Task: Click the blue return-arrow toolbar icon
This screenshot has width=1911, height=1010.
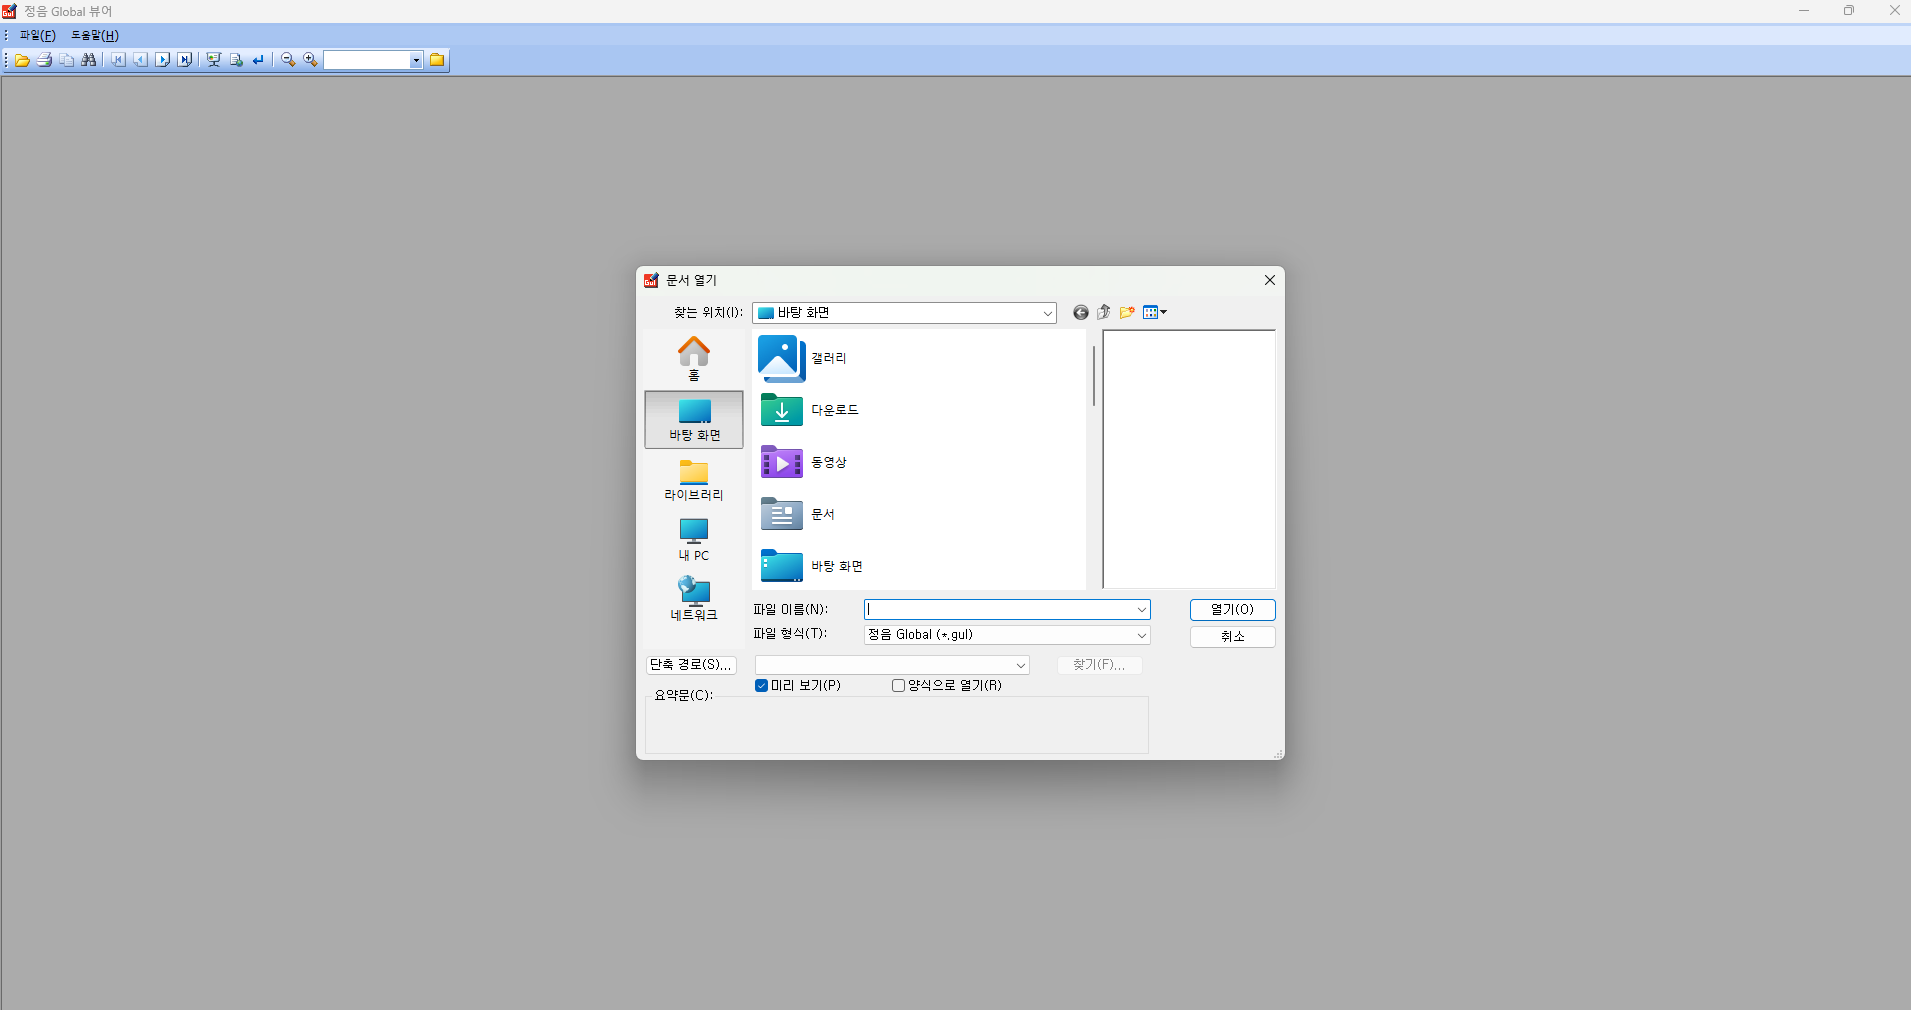Action: pos(258,60)
